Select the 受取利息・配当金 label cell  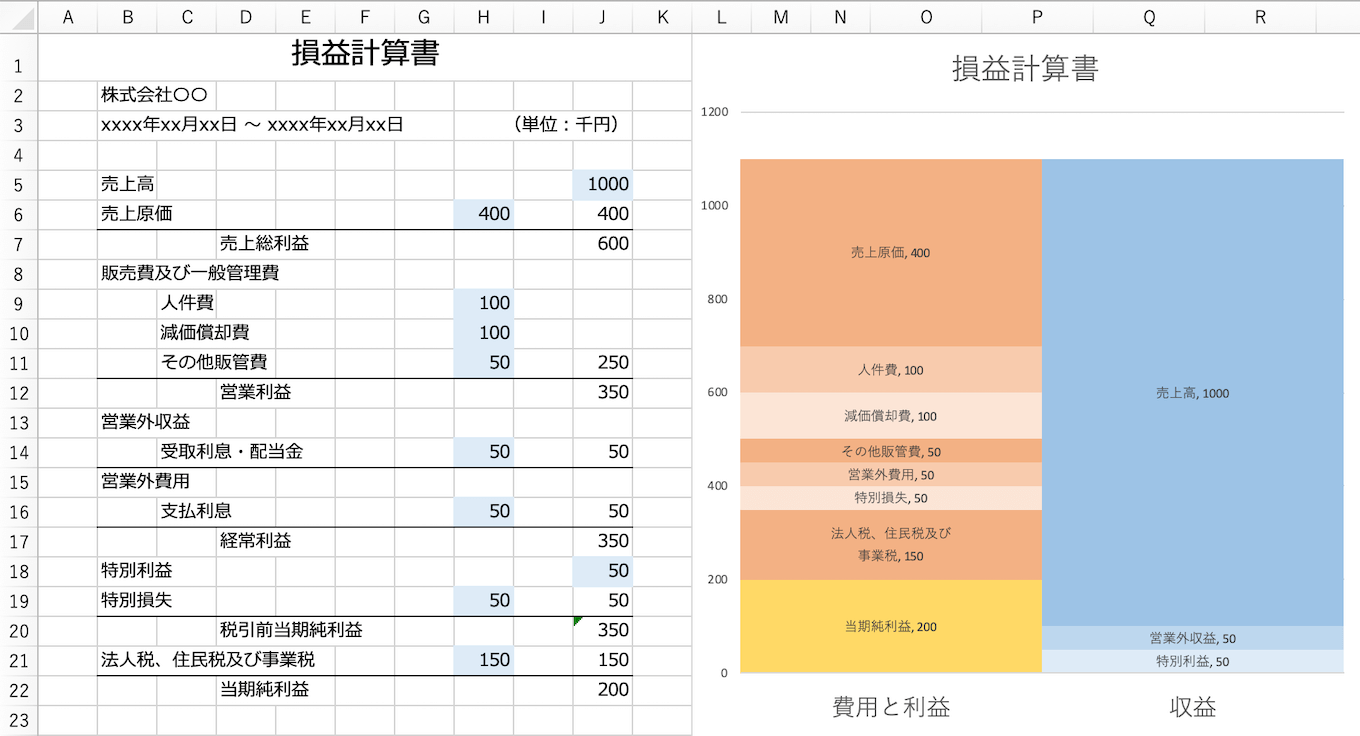231,452
